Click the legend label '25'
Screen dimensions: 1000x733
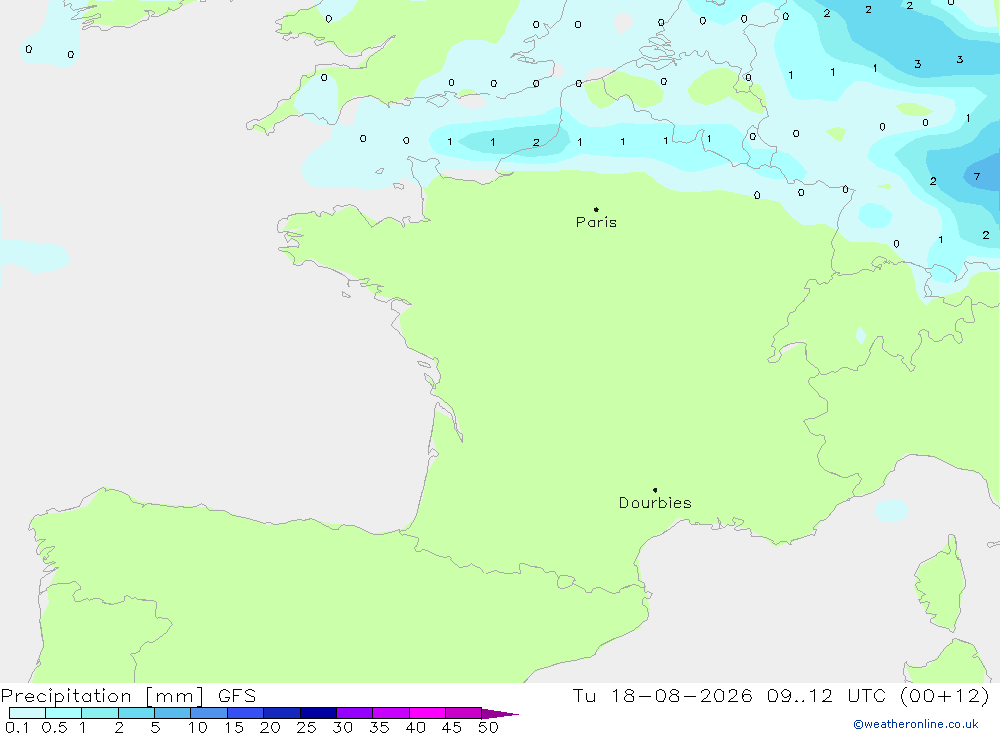(307, 727)
